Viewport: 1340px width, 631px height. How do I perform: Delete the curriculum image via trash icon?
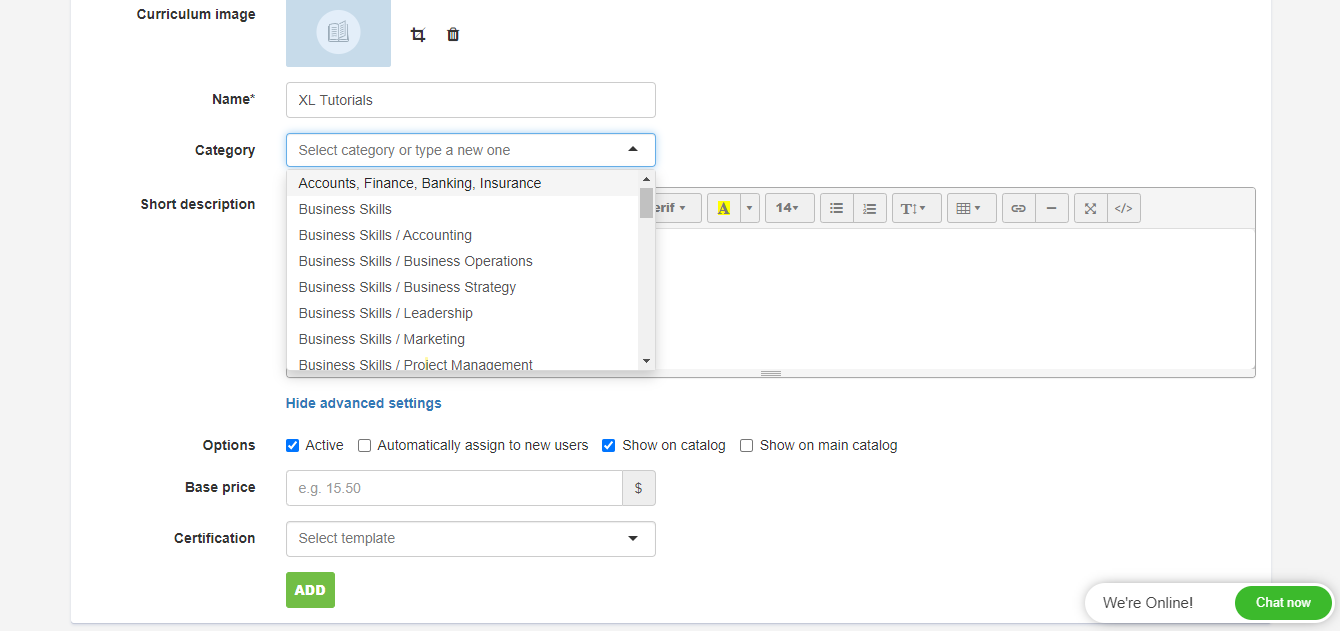[x=453, y=35]
